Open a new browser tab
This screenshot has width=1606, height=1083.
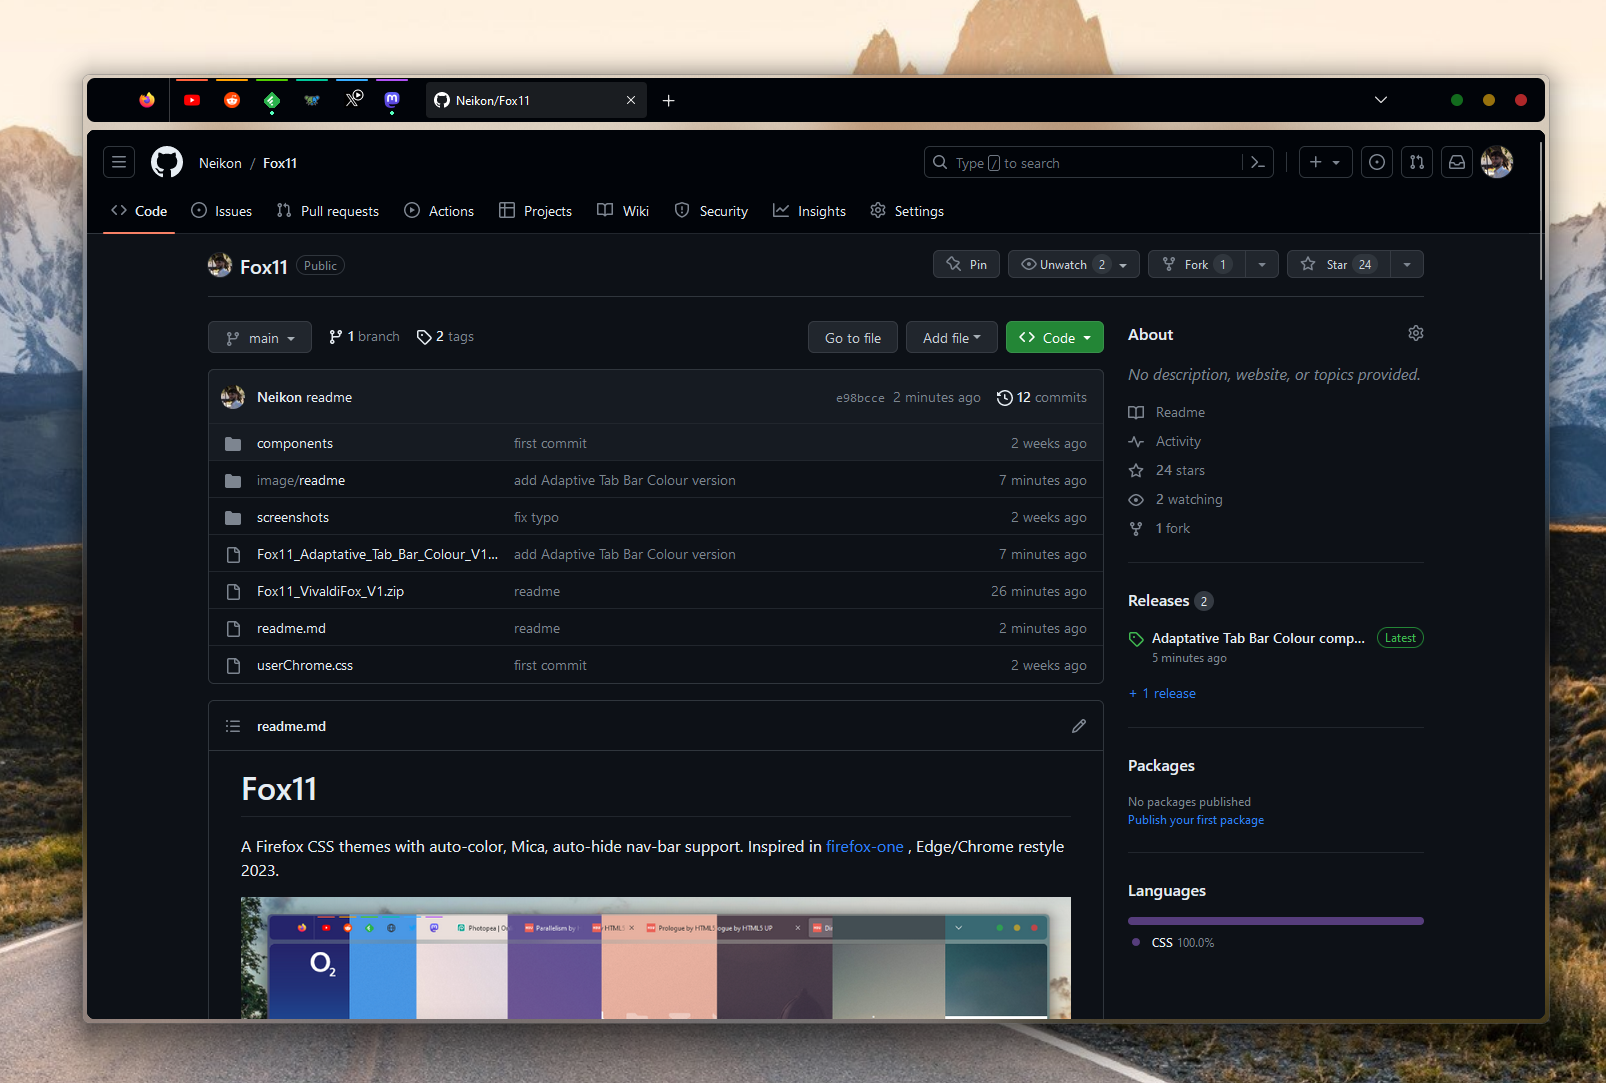(669, 100)
